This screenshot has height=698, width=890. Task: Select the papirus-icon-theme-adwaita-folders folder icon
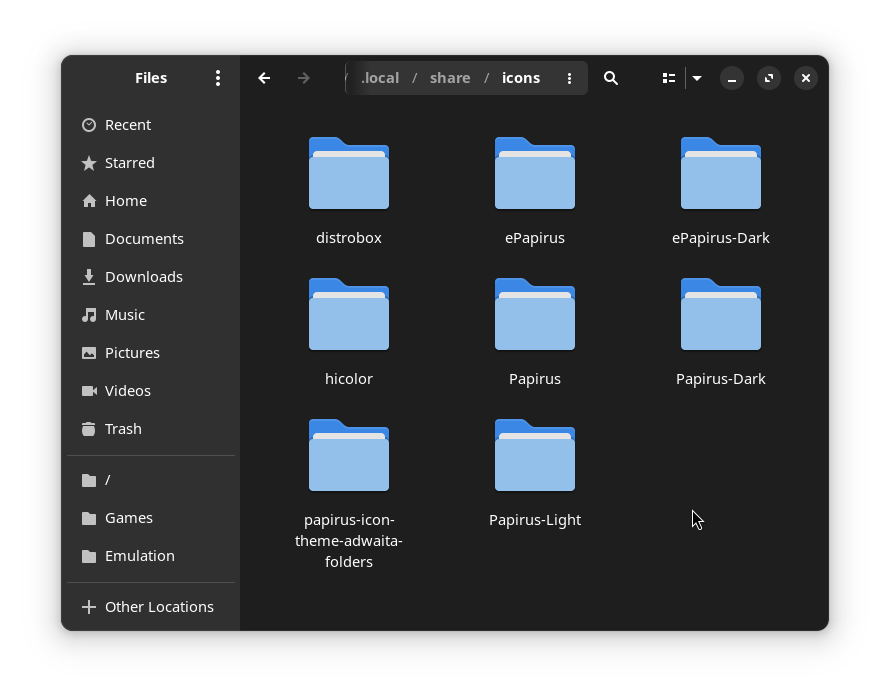[349, 455]
